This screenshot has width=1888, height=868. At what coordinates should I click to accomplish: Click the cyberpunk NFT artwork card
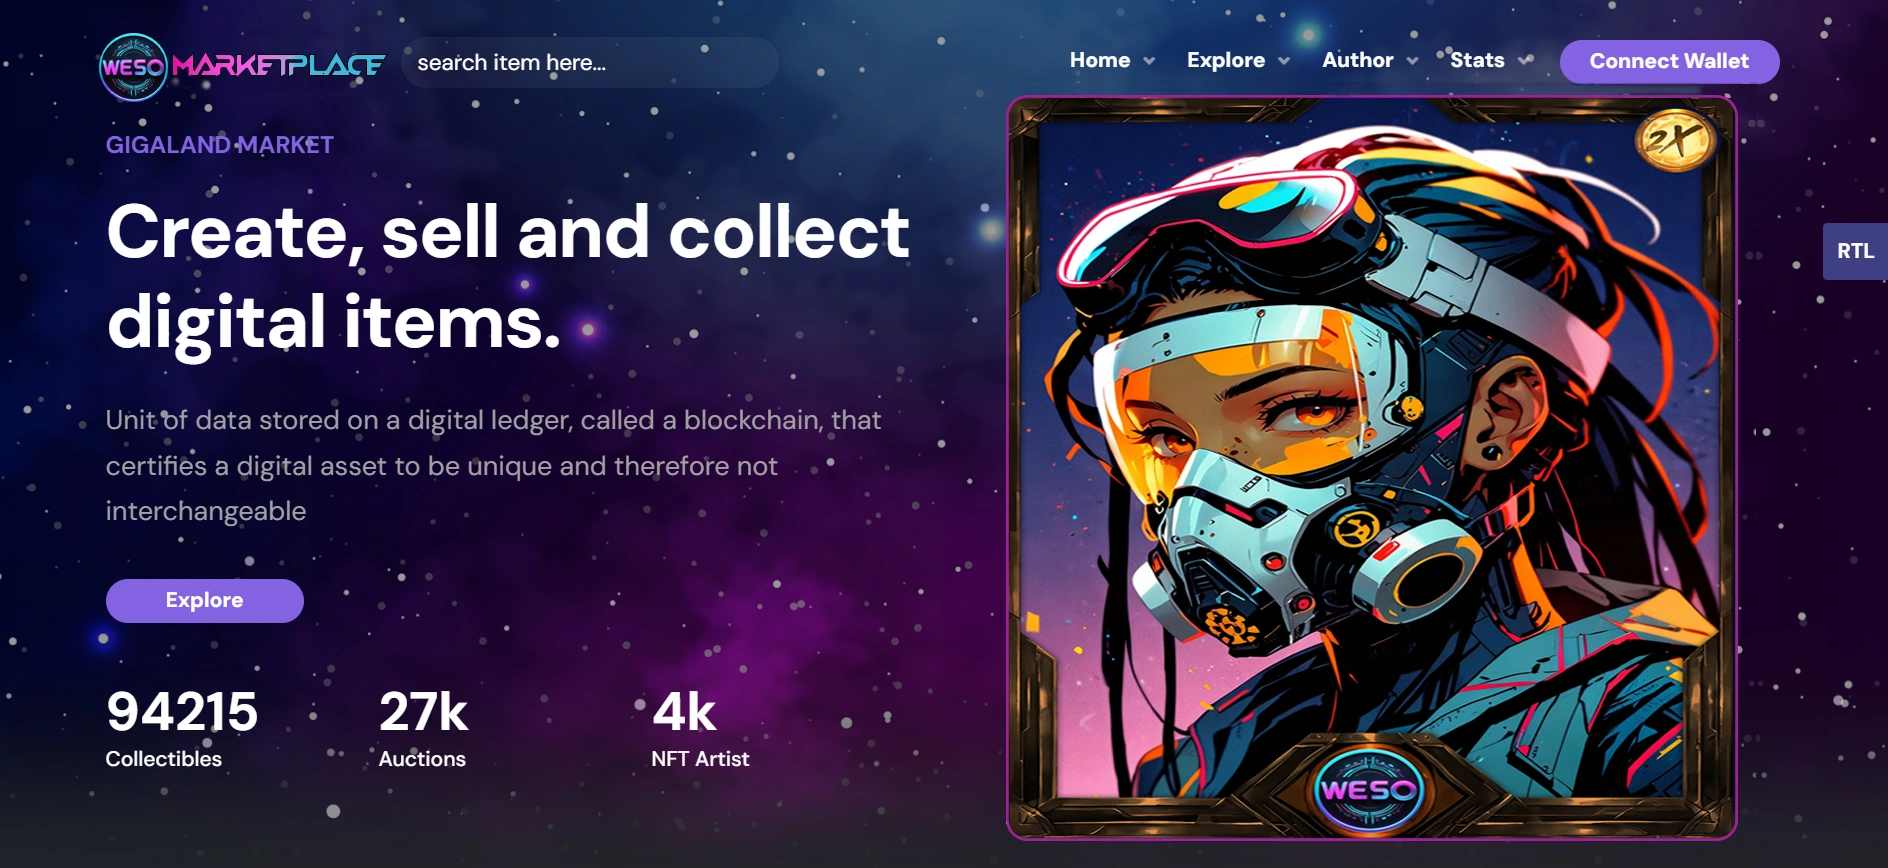[x=1371, y=467]
